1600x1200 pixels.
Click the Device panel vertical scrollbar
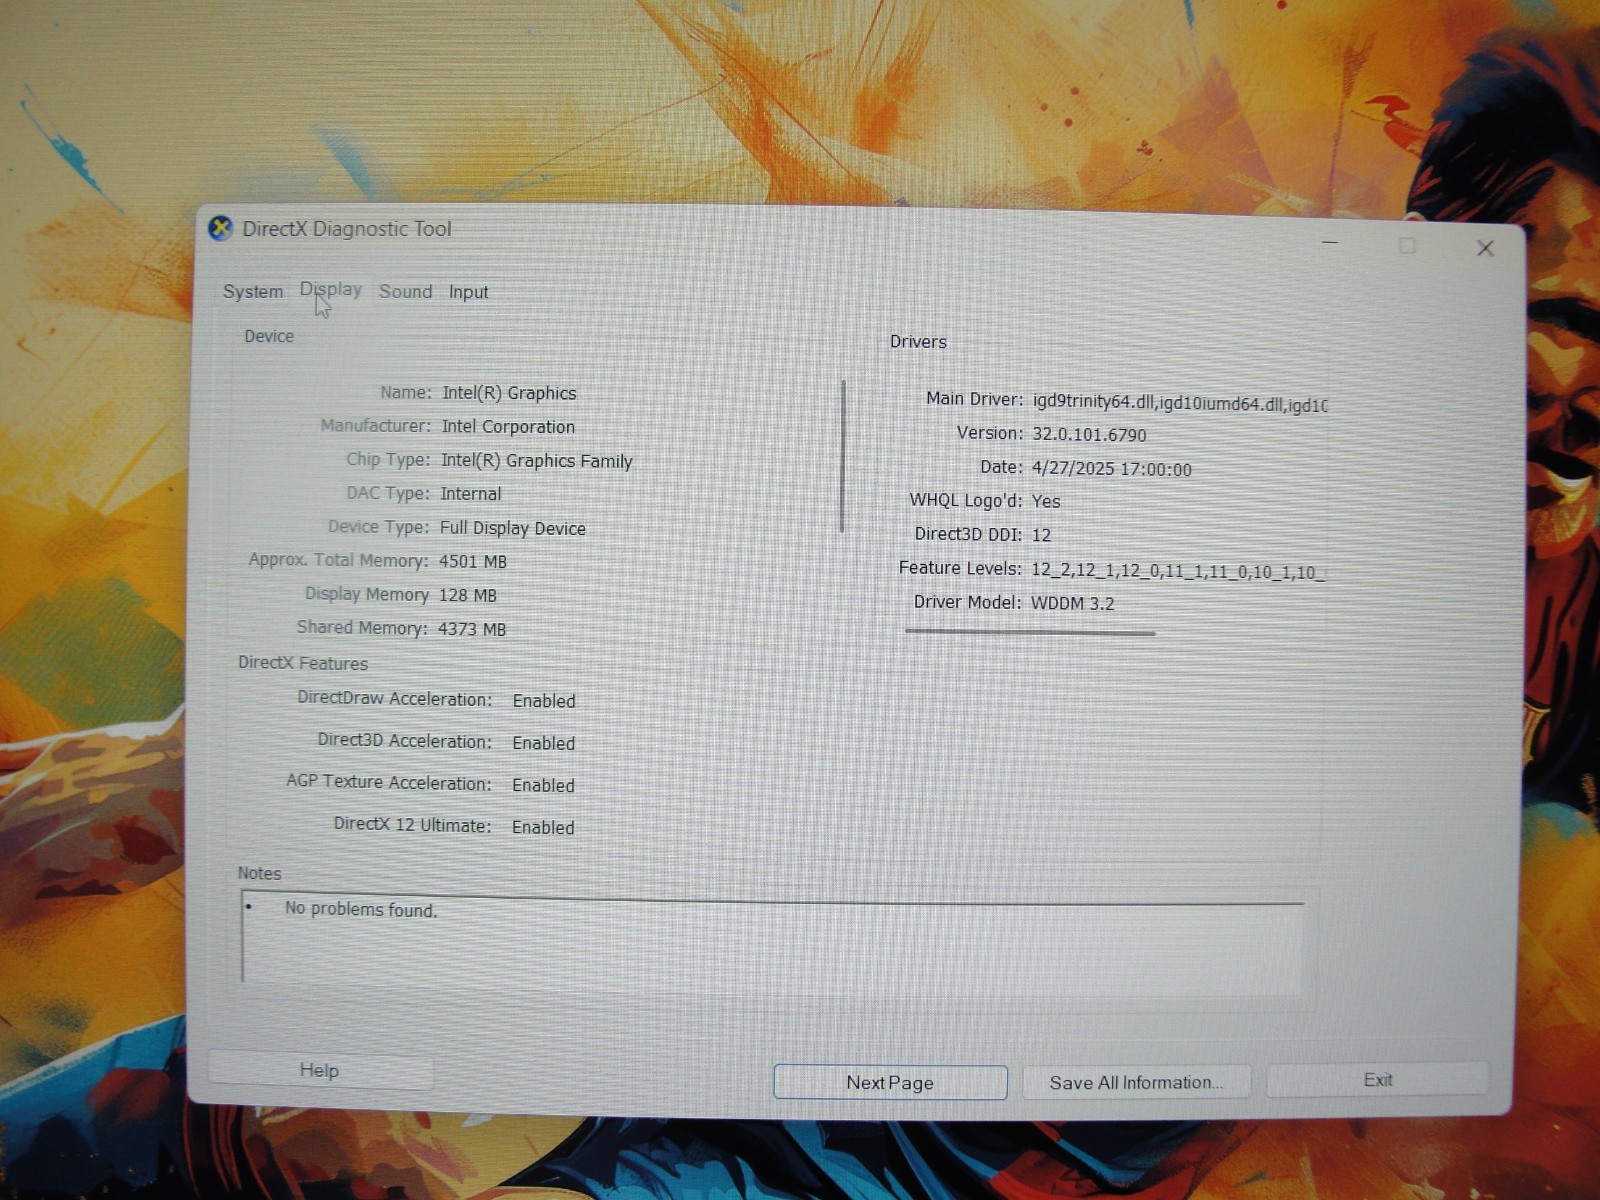tap(843, 456)
